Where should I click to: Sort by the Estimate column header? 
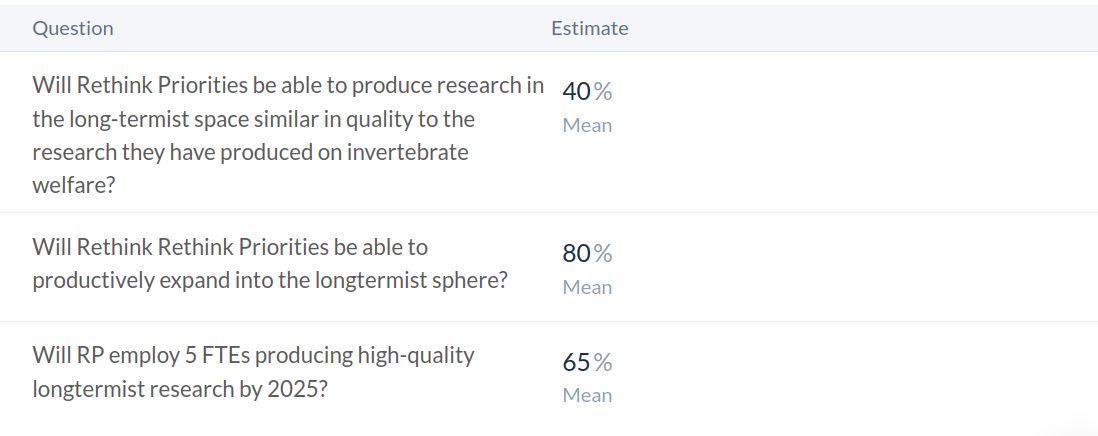(589, 28)
